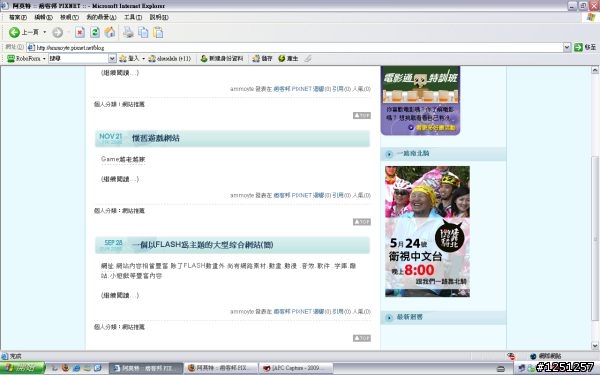The width and height of the screenshot is (600, 375).
Task: Click RoboForm 新建身份資料 button
Action: [222, 59]
